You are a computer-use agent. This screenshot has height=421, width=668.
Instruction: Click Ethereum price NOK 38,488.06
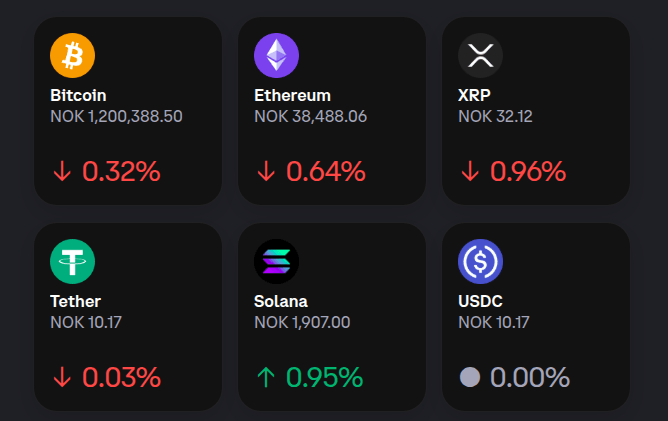[310, 116]
